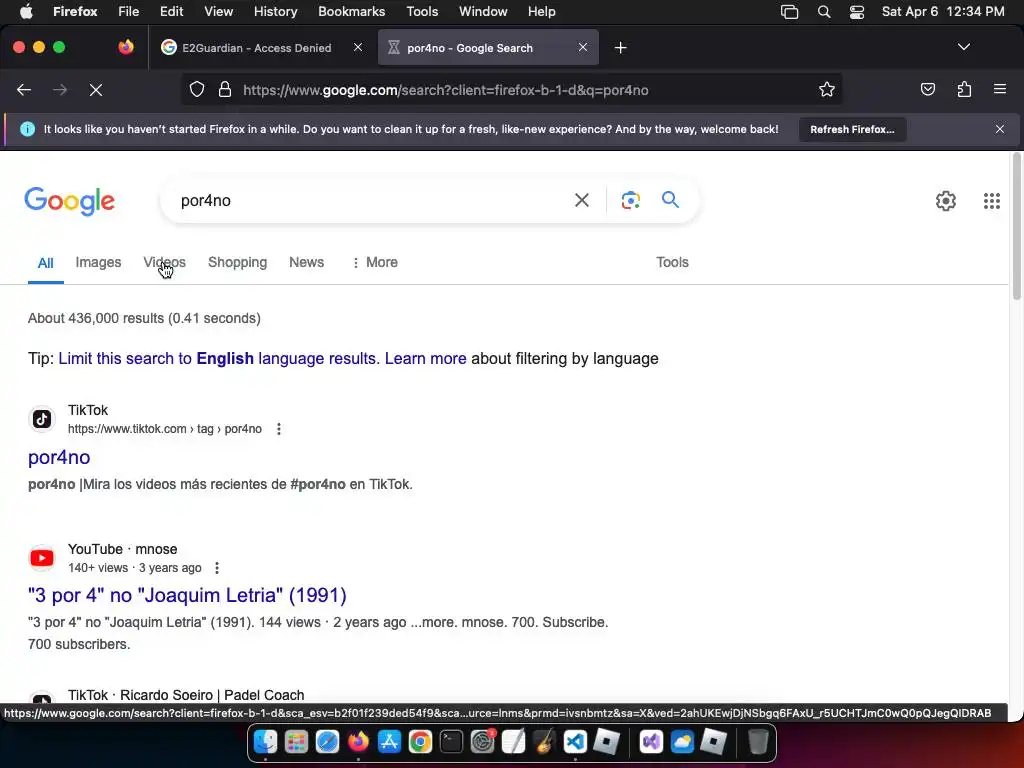Open macOS Spotlight search
The image size is (1024, 768).
824,12
